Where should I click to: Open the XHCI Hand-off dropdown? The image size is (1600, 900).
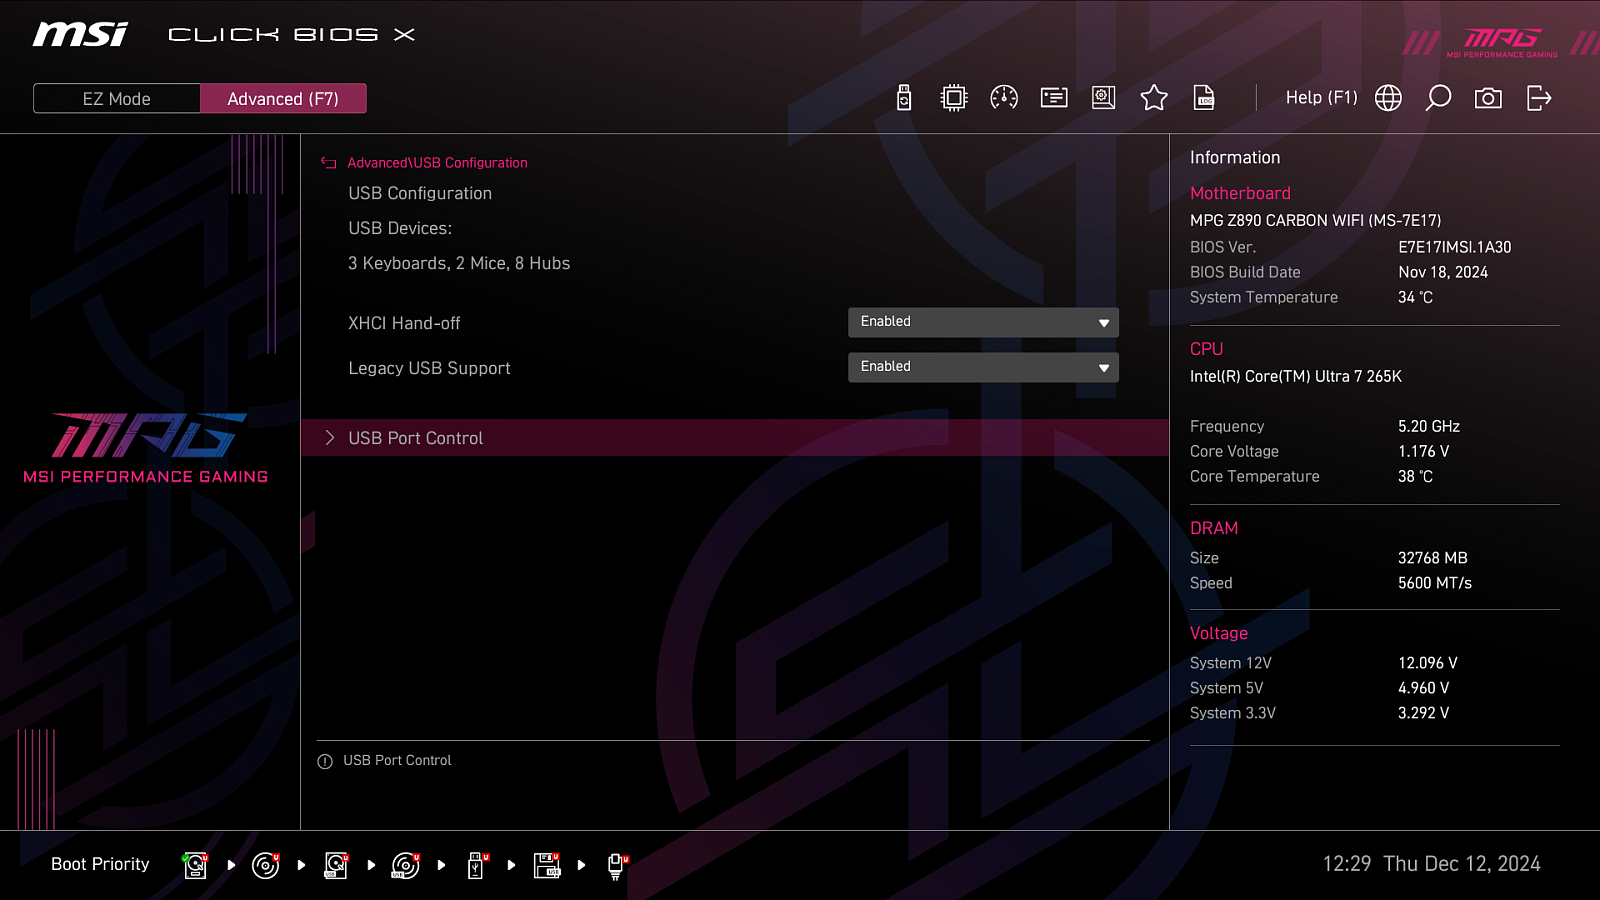(983, 322)
